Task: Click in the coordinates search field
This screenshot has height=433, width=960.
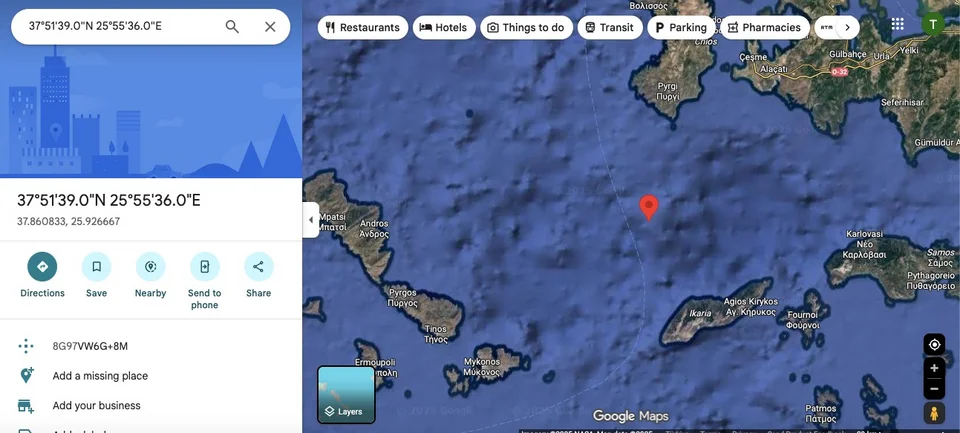Action: [120, 27]
